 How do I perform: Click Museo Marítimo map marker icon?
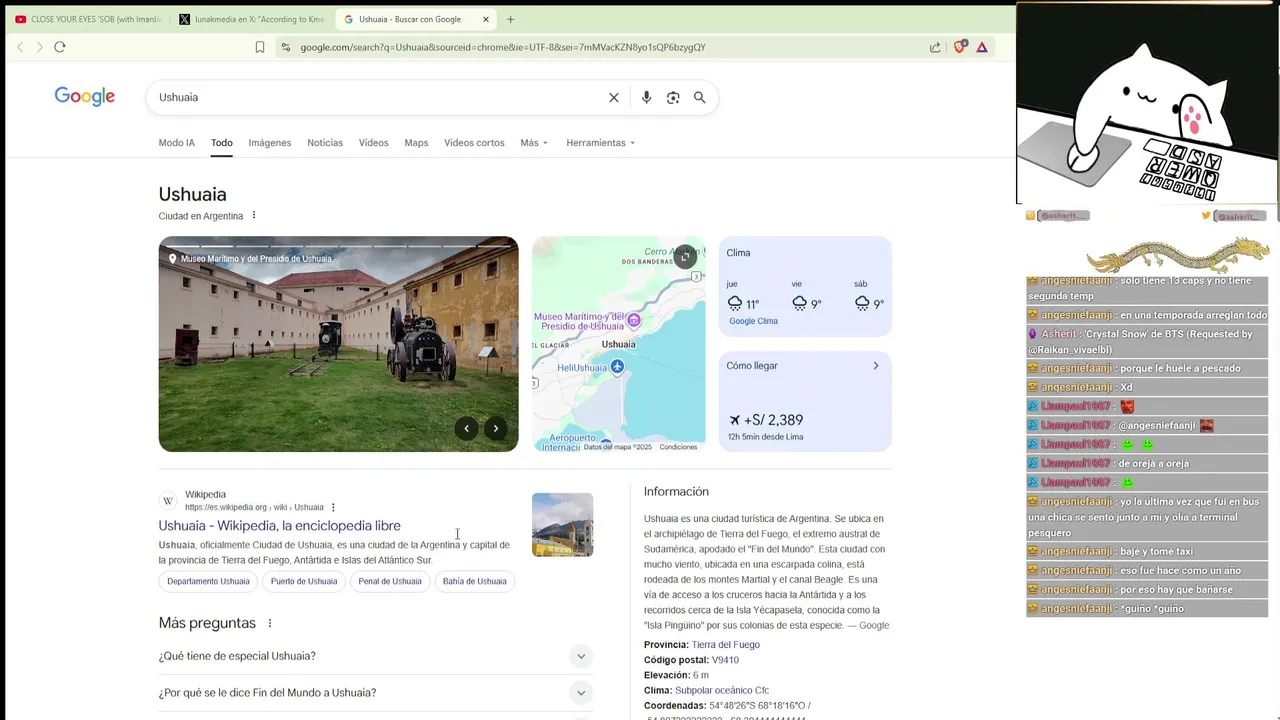pos(633,320)
